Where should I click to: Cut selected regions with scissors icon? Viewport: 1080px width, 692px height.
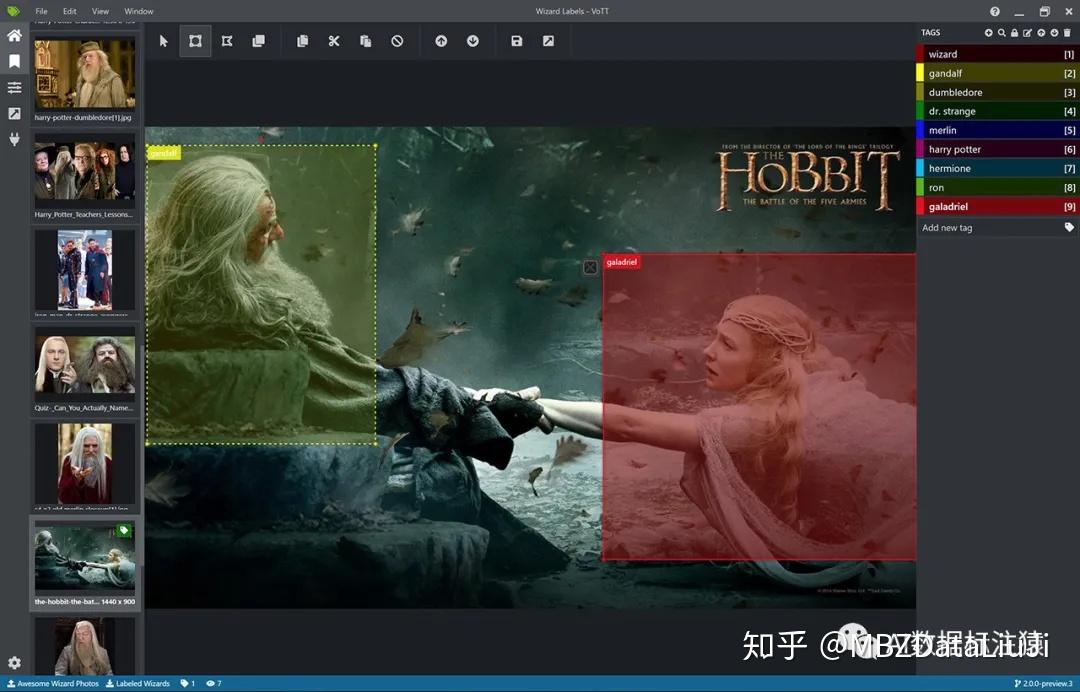(x=334, y=41)
